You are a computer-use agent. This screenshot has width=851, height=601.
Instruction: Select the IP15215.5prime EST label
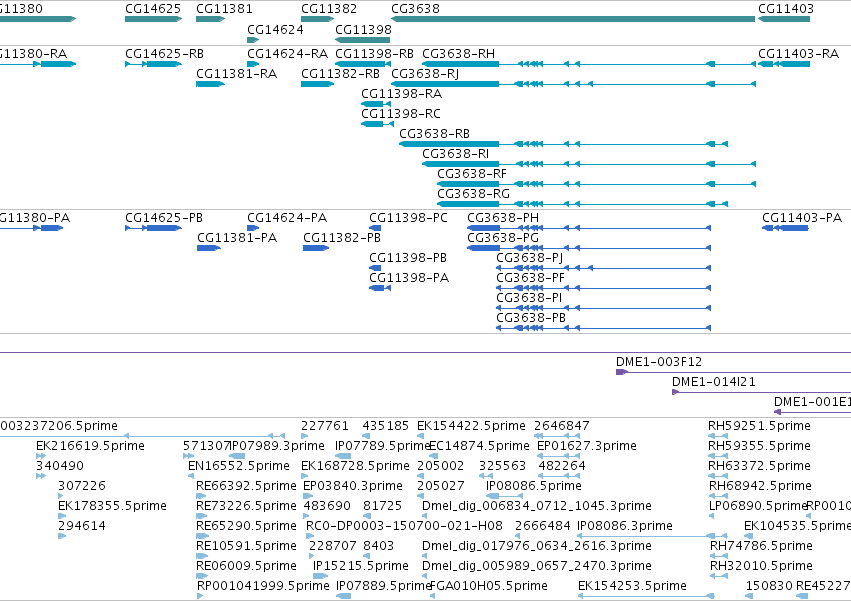[361, 566]
